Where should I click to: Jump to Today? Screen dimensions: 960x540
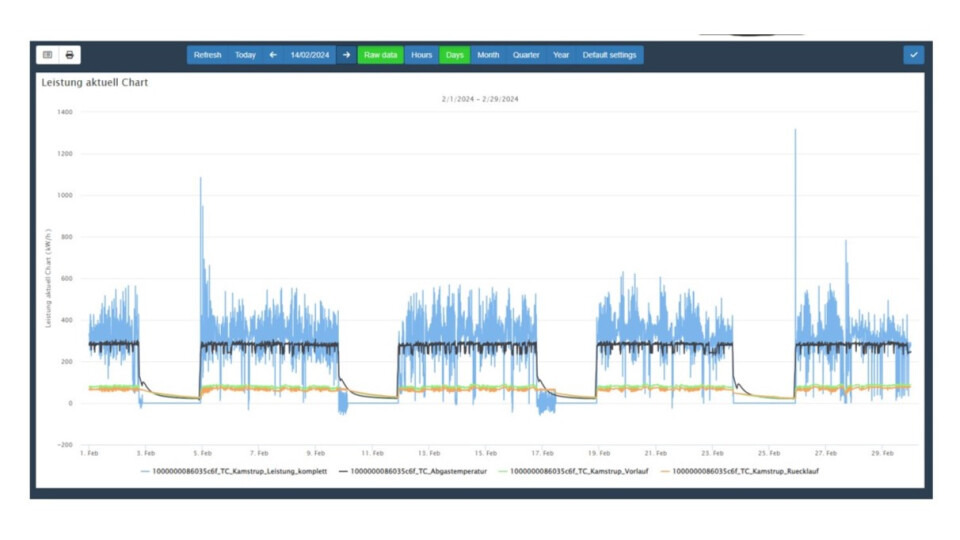(x=245, y=55)
